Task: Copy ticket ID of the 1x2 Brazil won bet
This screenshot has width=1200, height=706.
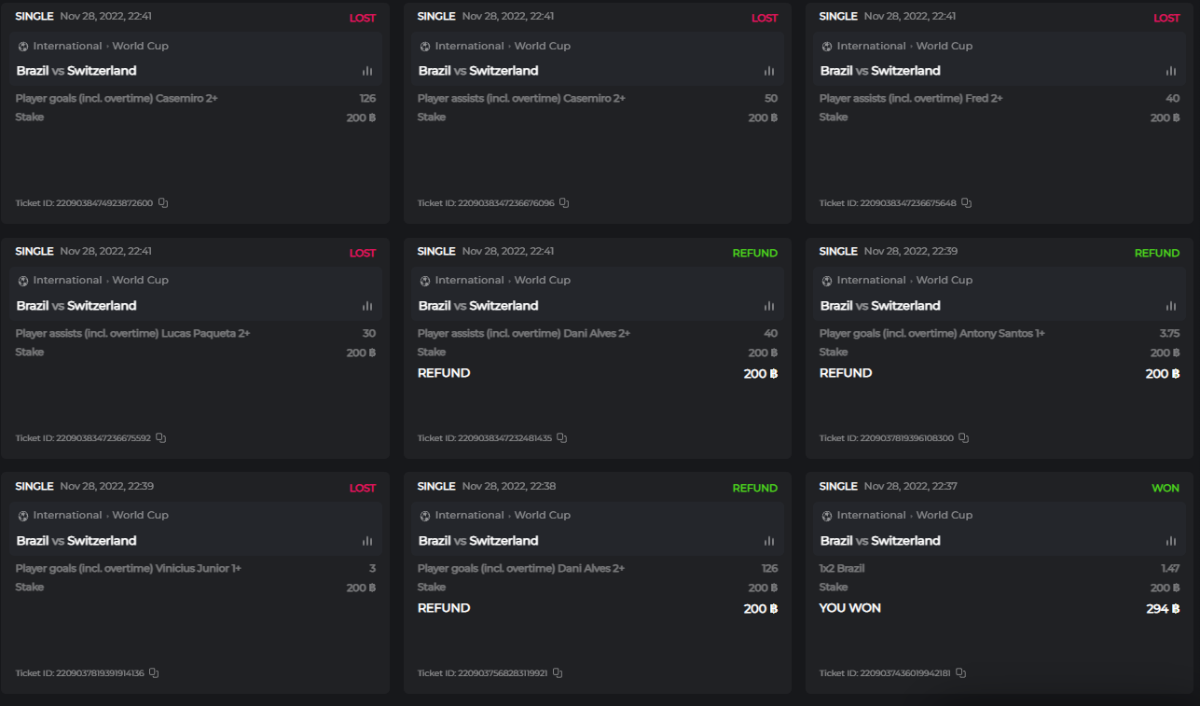Action: [x=961, y=673]
